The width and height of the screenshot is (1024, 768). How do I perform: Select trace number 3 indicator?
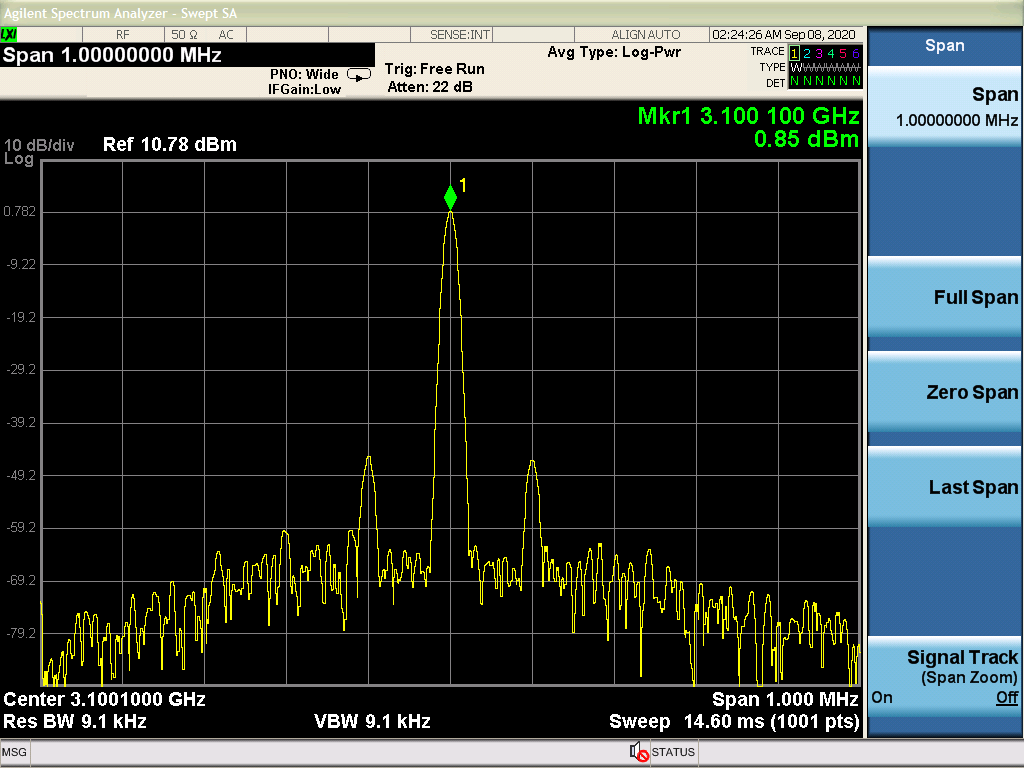(819, 53)
